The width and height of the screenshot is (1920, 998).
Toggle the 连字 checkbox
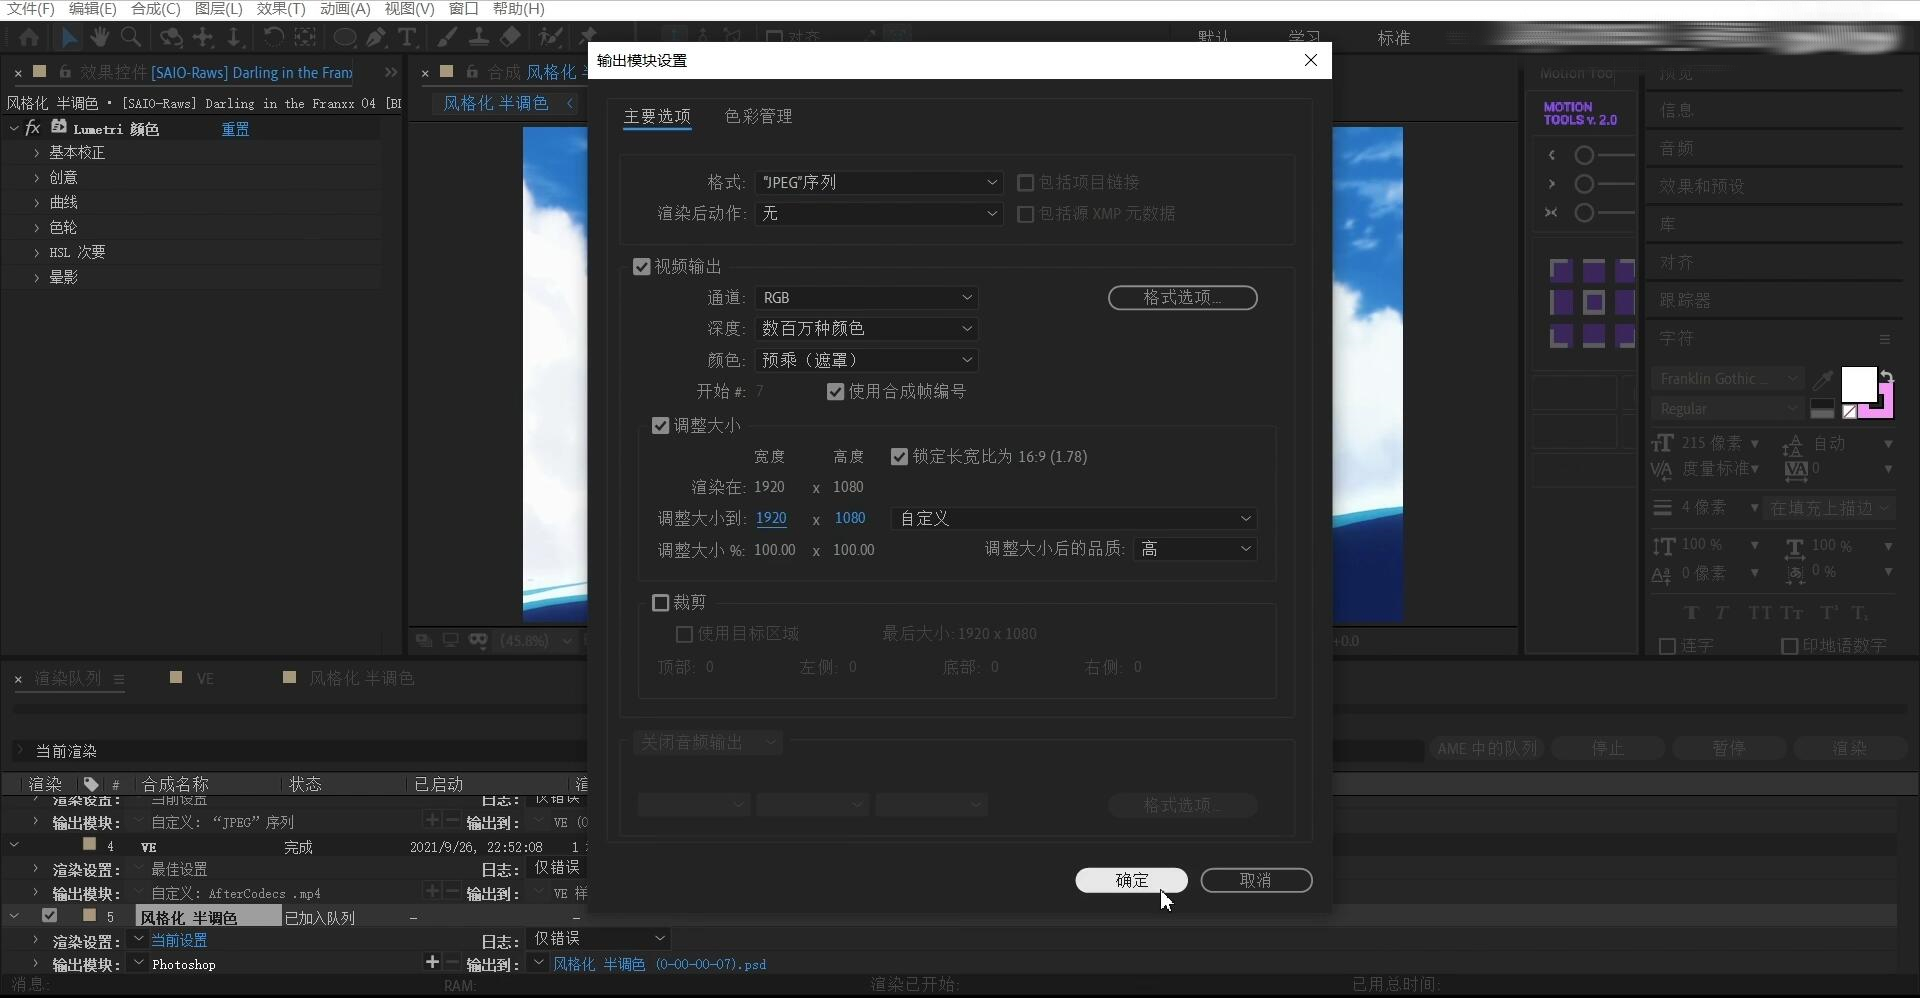point(1667,646)
